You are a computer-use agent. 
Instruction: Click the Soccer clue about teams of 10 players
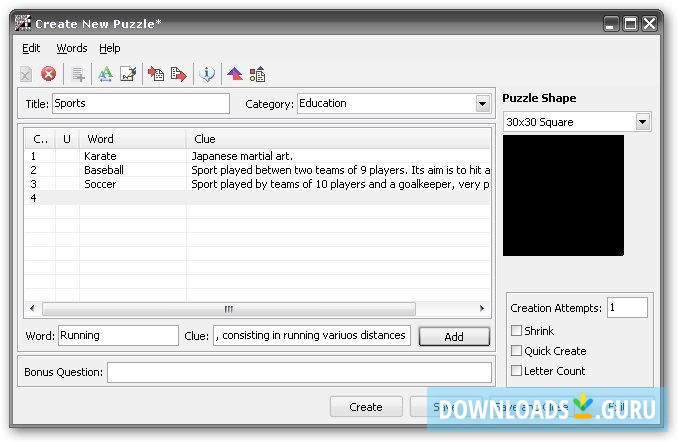pyautogui.click(x=340, y=184)
